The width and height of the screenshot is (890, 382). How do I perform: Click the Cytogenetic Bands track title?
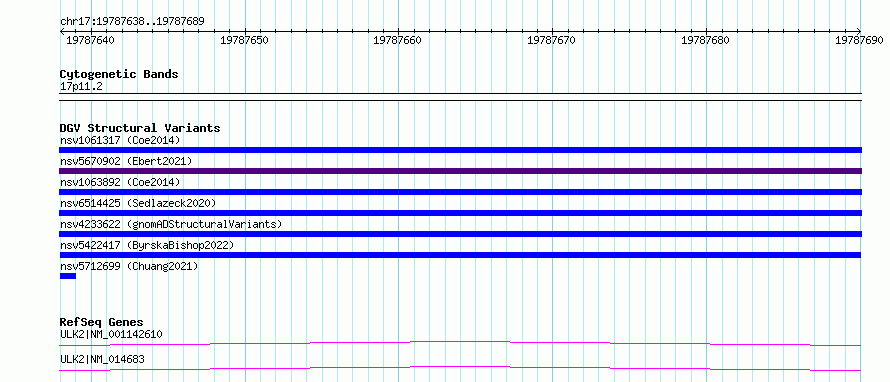(119, 74)
